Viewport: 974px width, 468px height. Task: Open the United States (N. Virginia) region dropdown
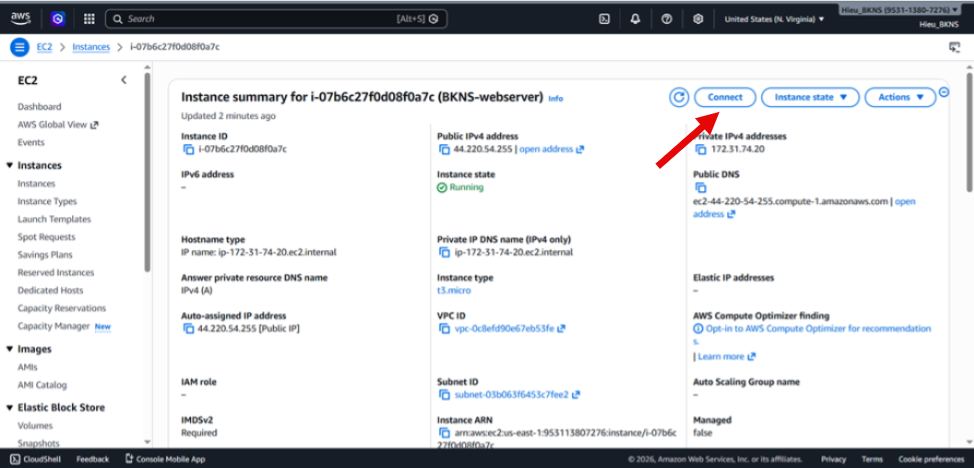click(x=774, y=19)
